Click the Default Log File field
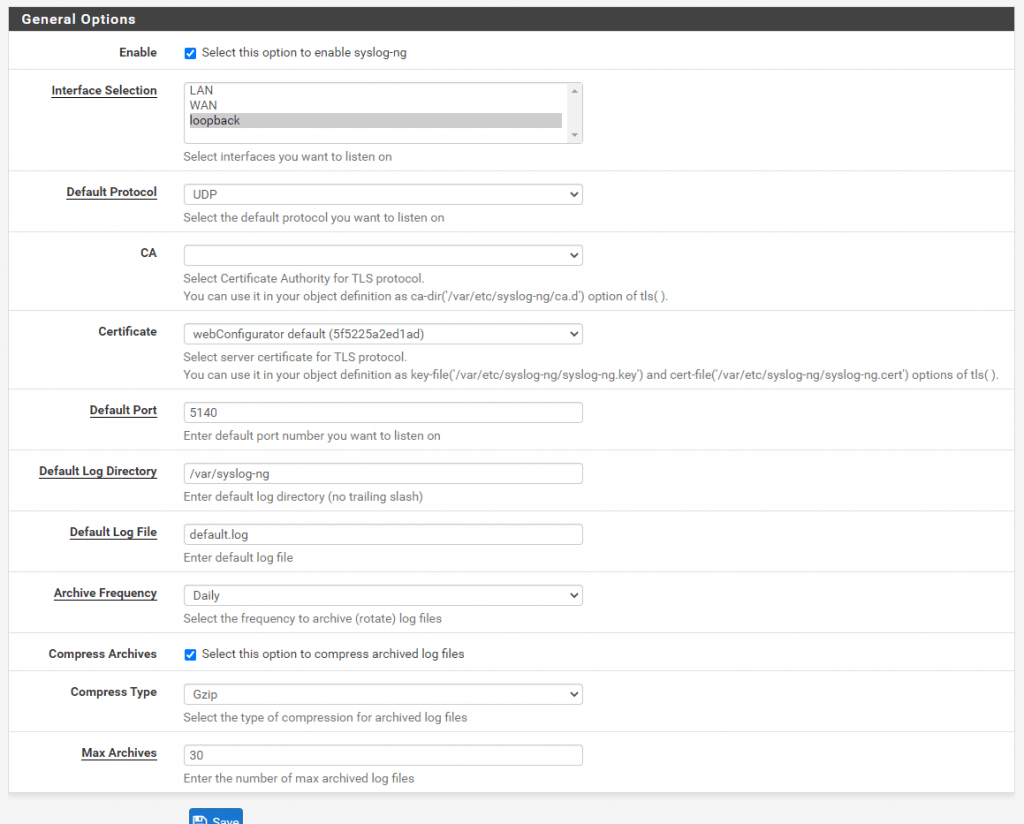 [x=383, y=535]
